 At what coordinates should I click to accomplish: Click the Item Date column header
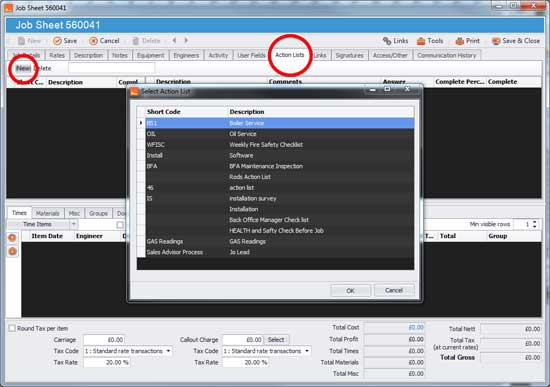(x=47, y=236)
